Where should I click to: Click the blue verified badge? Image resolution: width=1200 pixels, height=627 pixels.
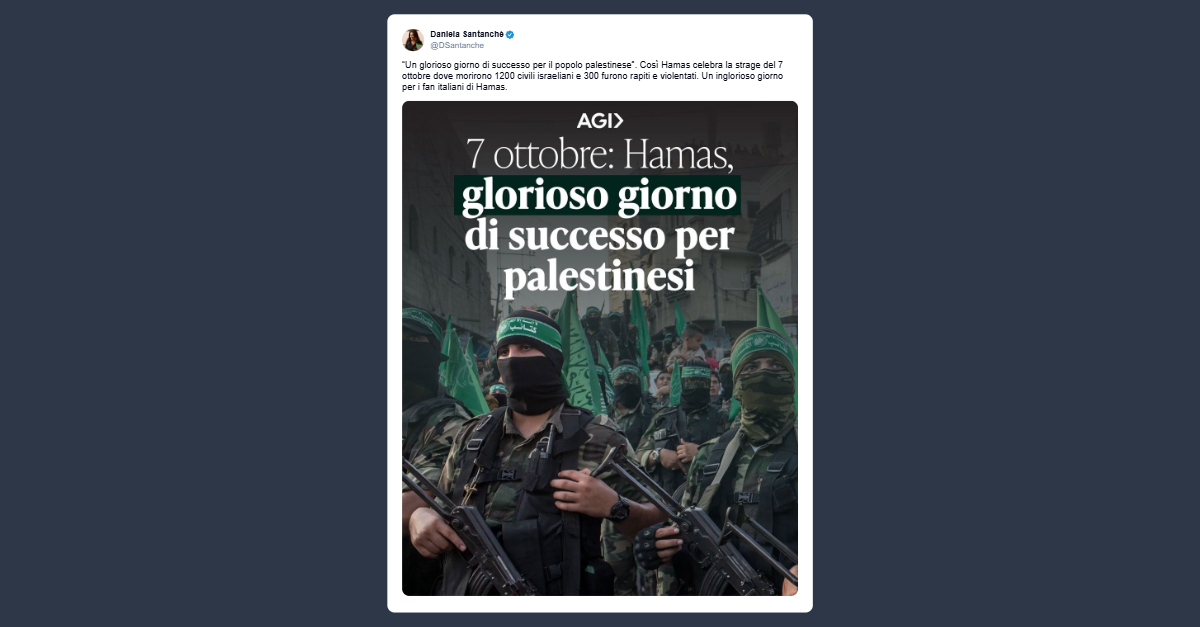[x=510, y=34]
